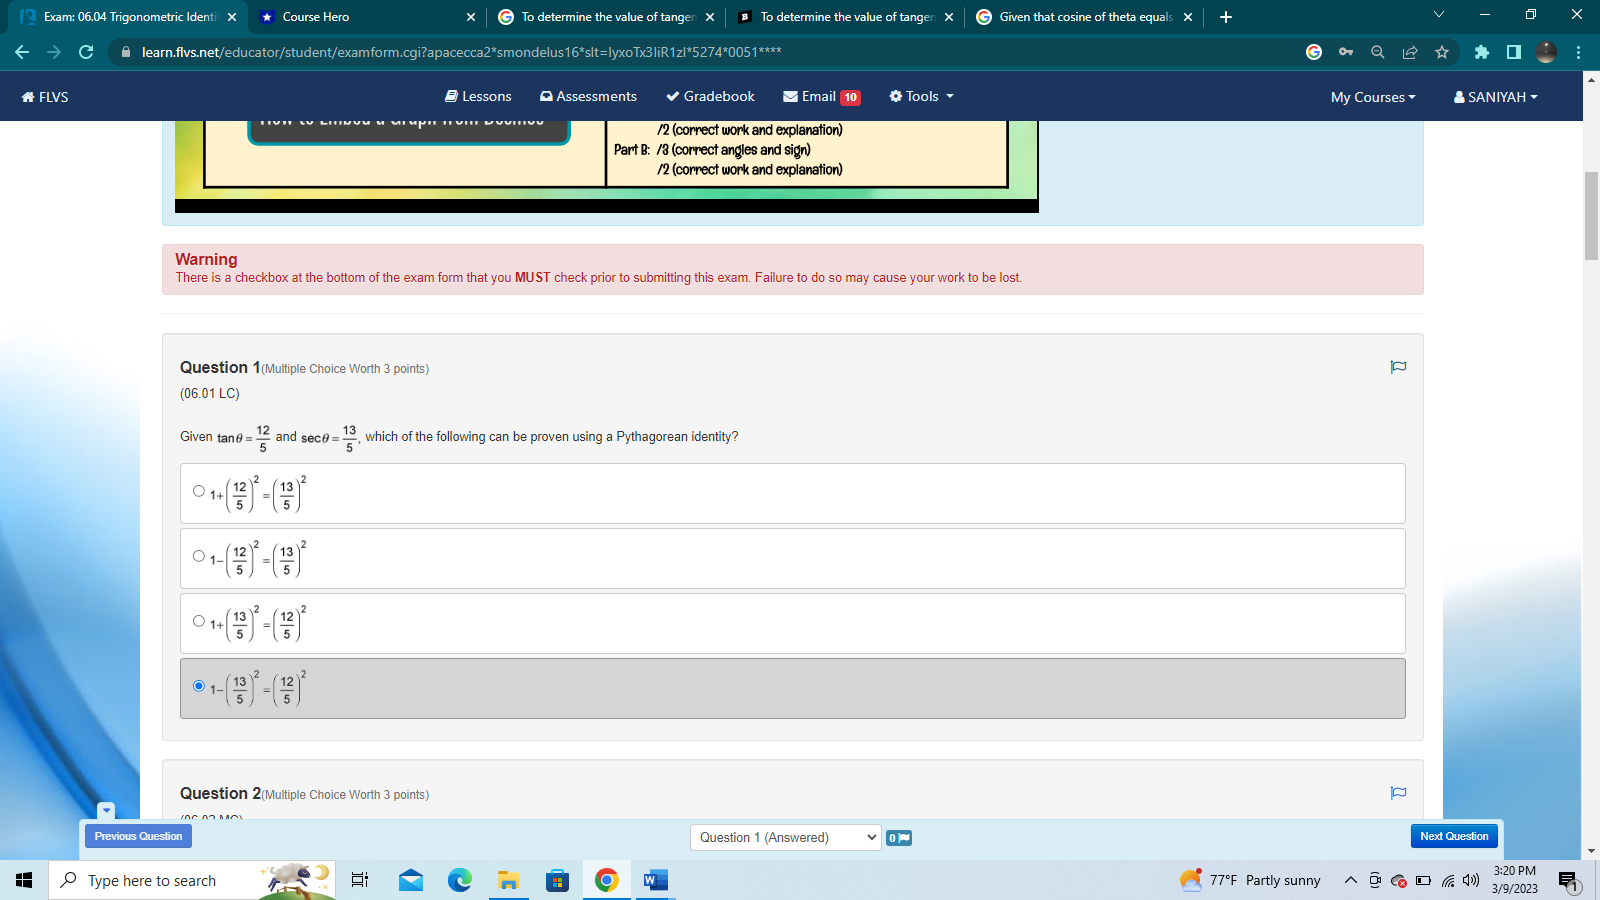Open a new browser tab

[x=1226, y=17]
